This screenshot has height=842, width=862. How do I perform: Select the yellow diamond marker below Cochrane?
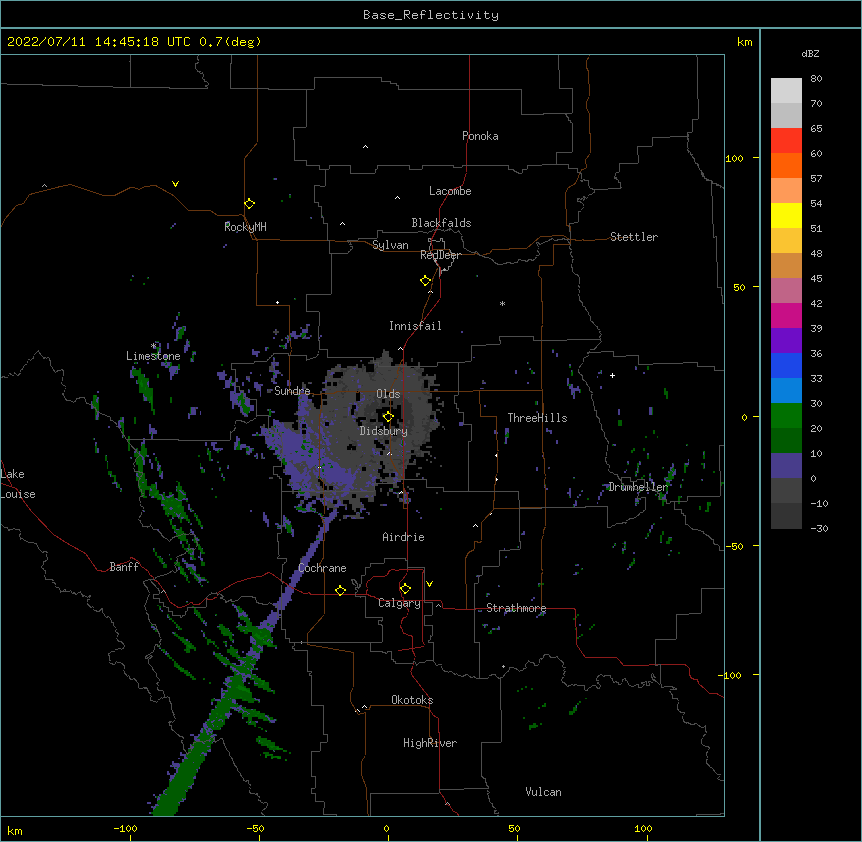(x=340, y=590)
